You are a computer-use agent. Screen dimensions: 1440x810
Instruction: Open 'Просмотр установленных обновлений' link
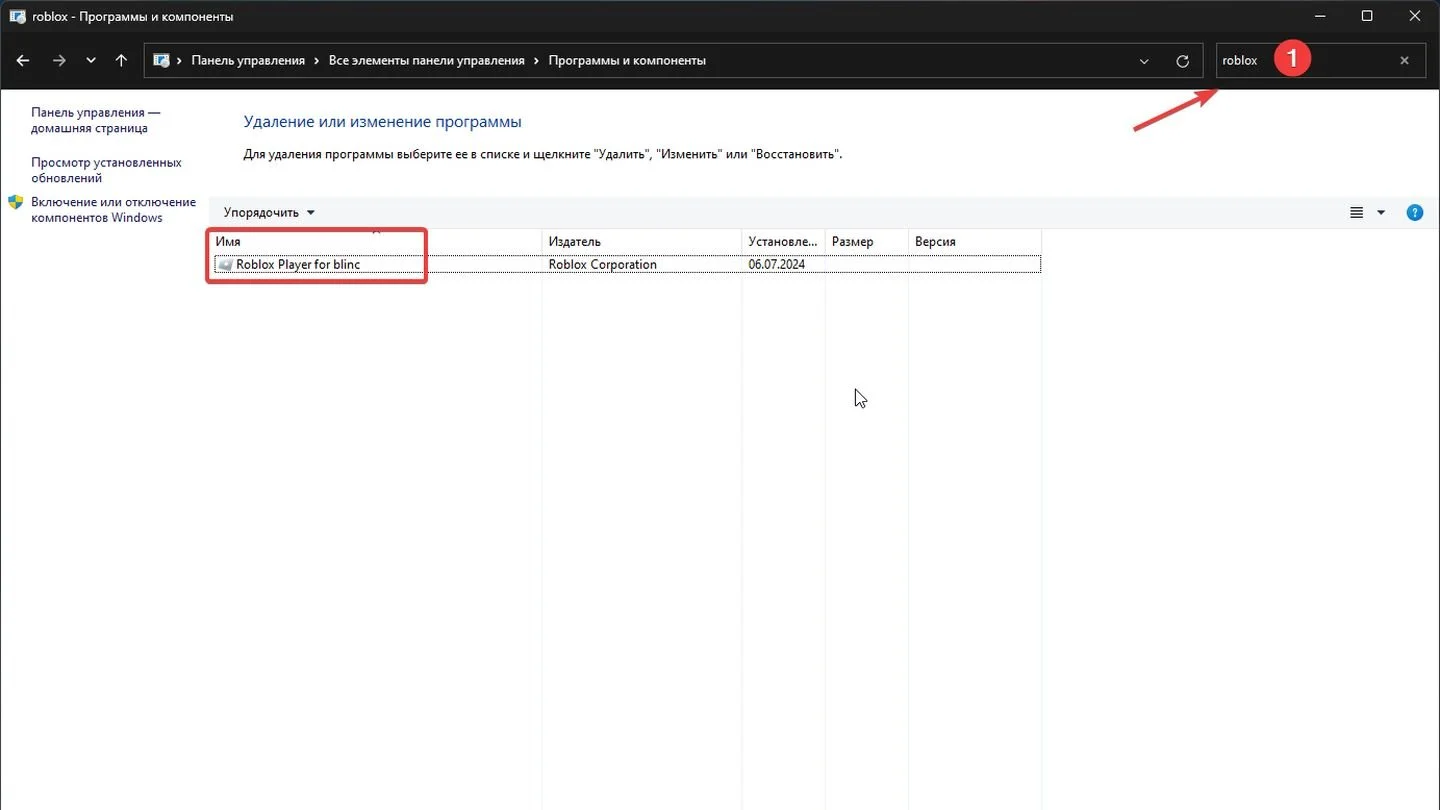(x=106, y=170)
